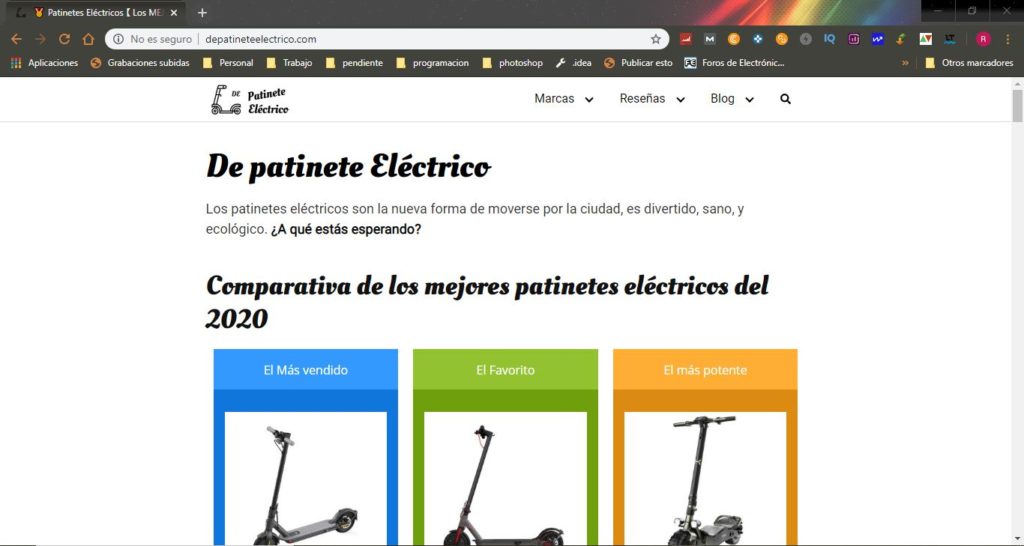Open the Grabaciones subidas bookmark
The image size is (1024, 546).
(140, 63)
